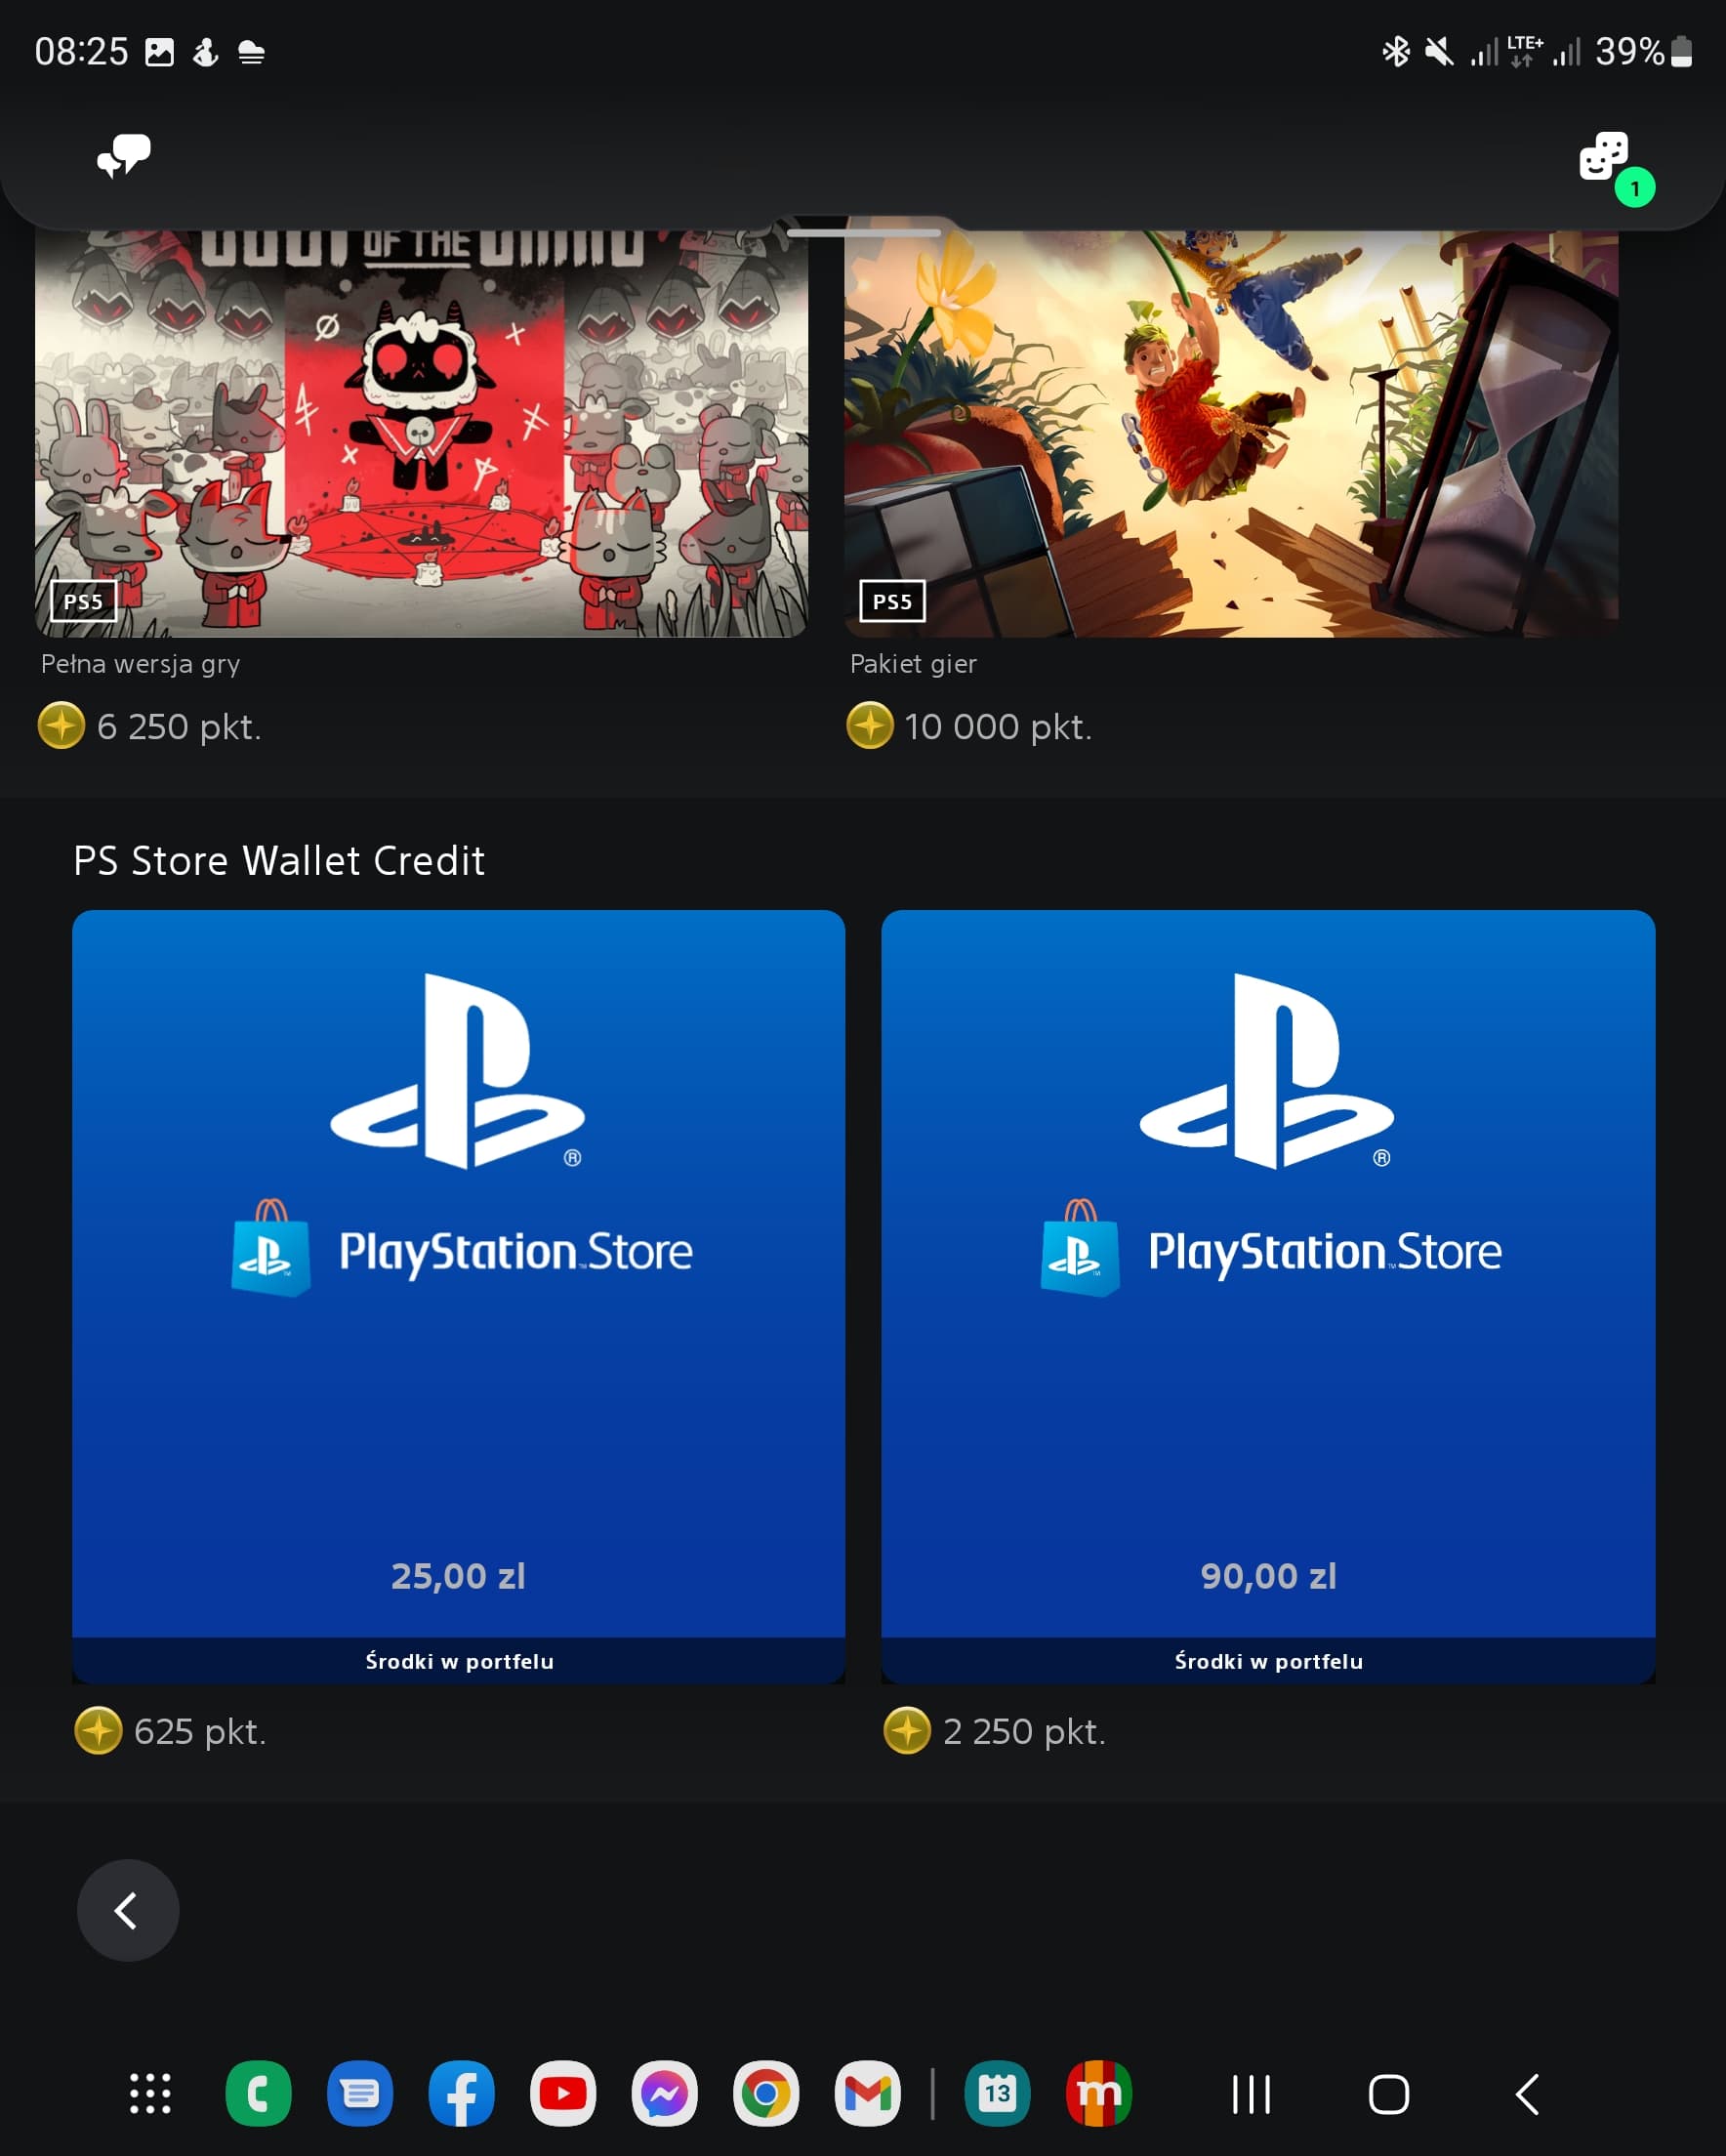Launch Facebook from the taskbar
The width and height of the screenshot is (1726, 2156).
[x=461, y=2093]
